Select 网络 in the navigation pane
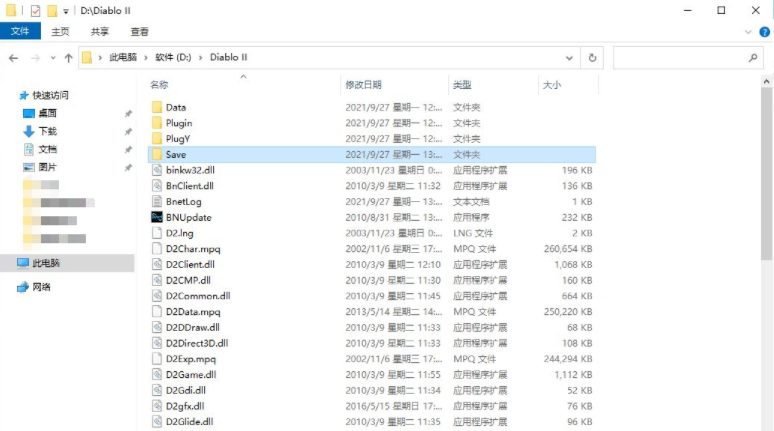 [x=41, y=287]
